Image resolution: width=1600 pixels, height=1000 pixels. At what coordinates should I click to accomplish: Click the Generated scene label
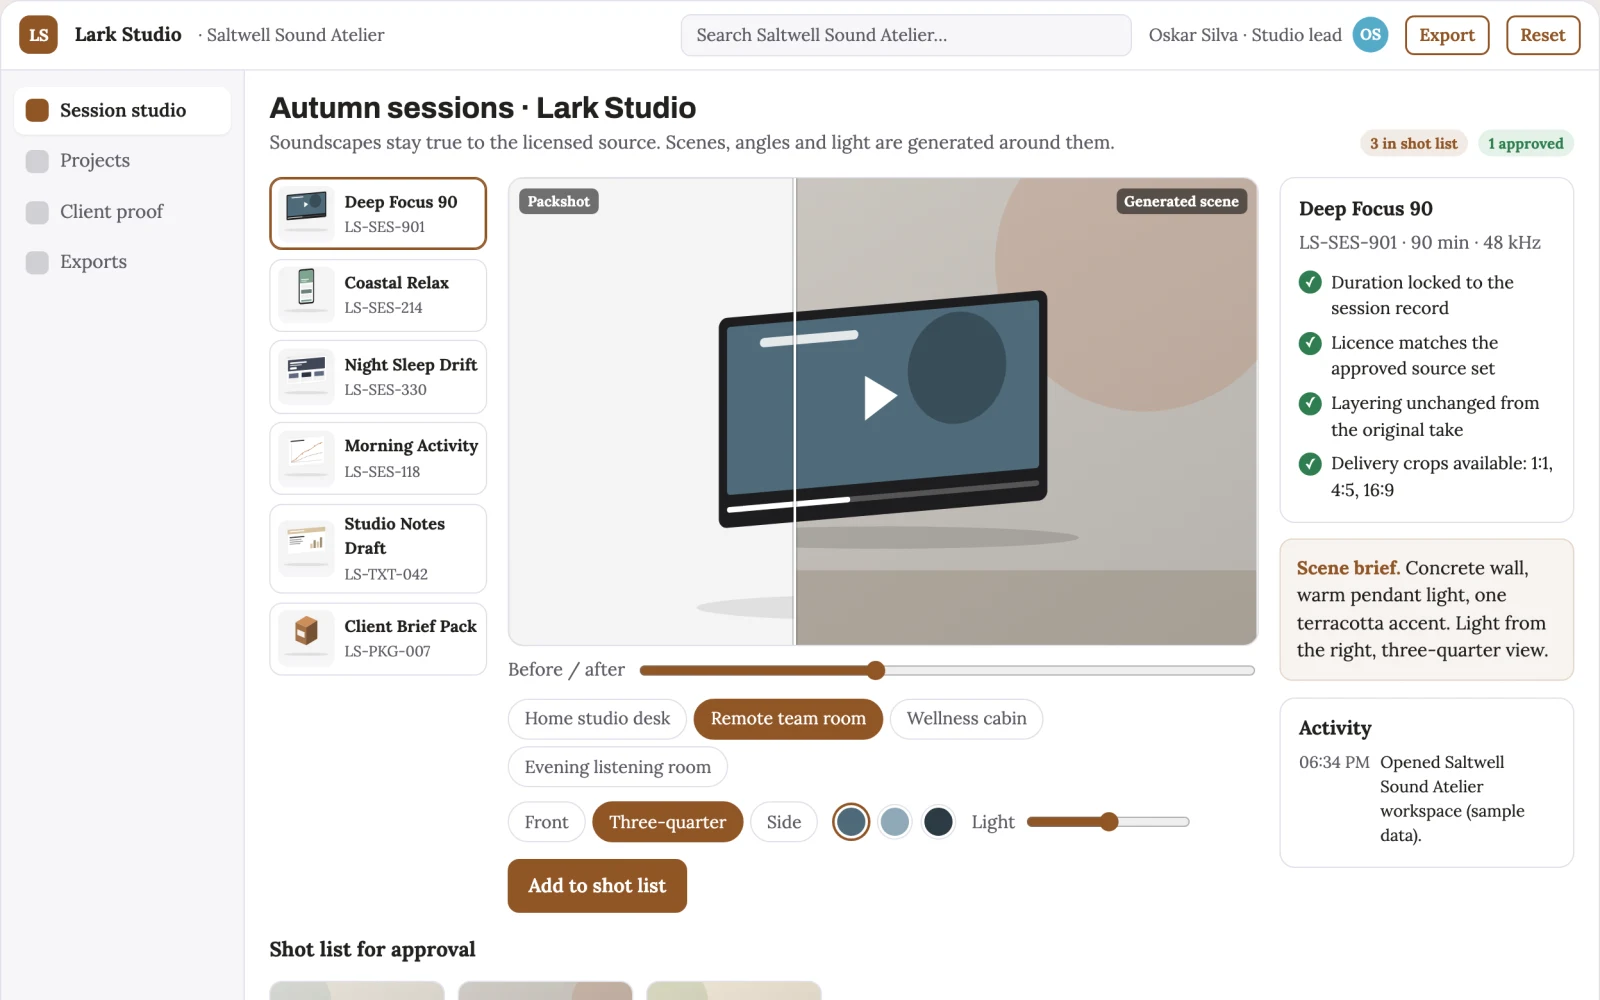[1181, 201]
